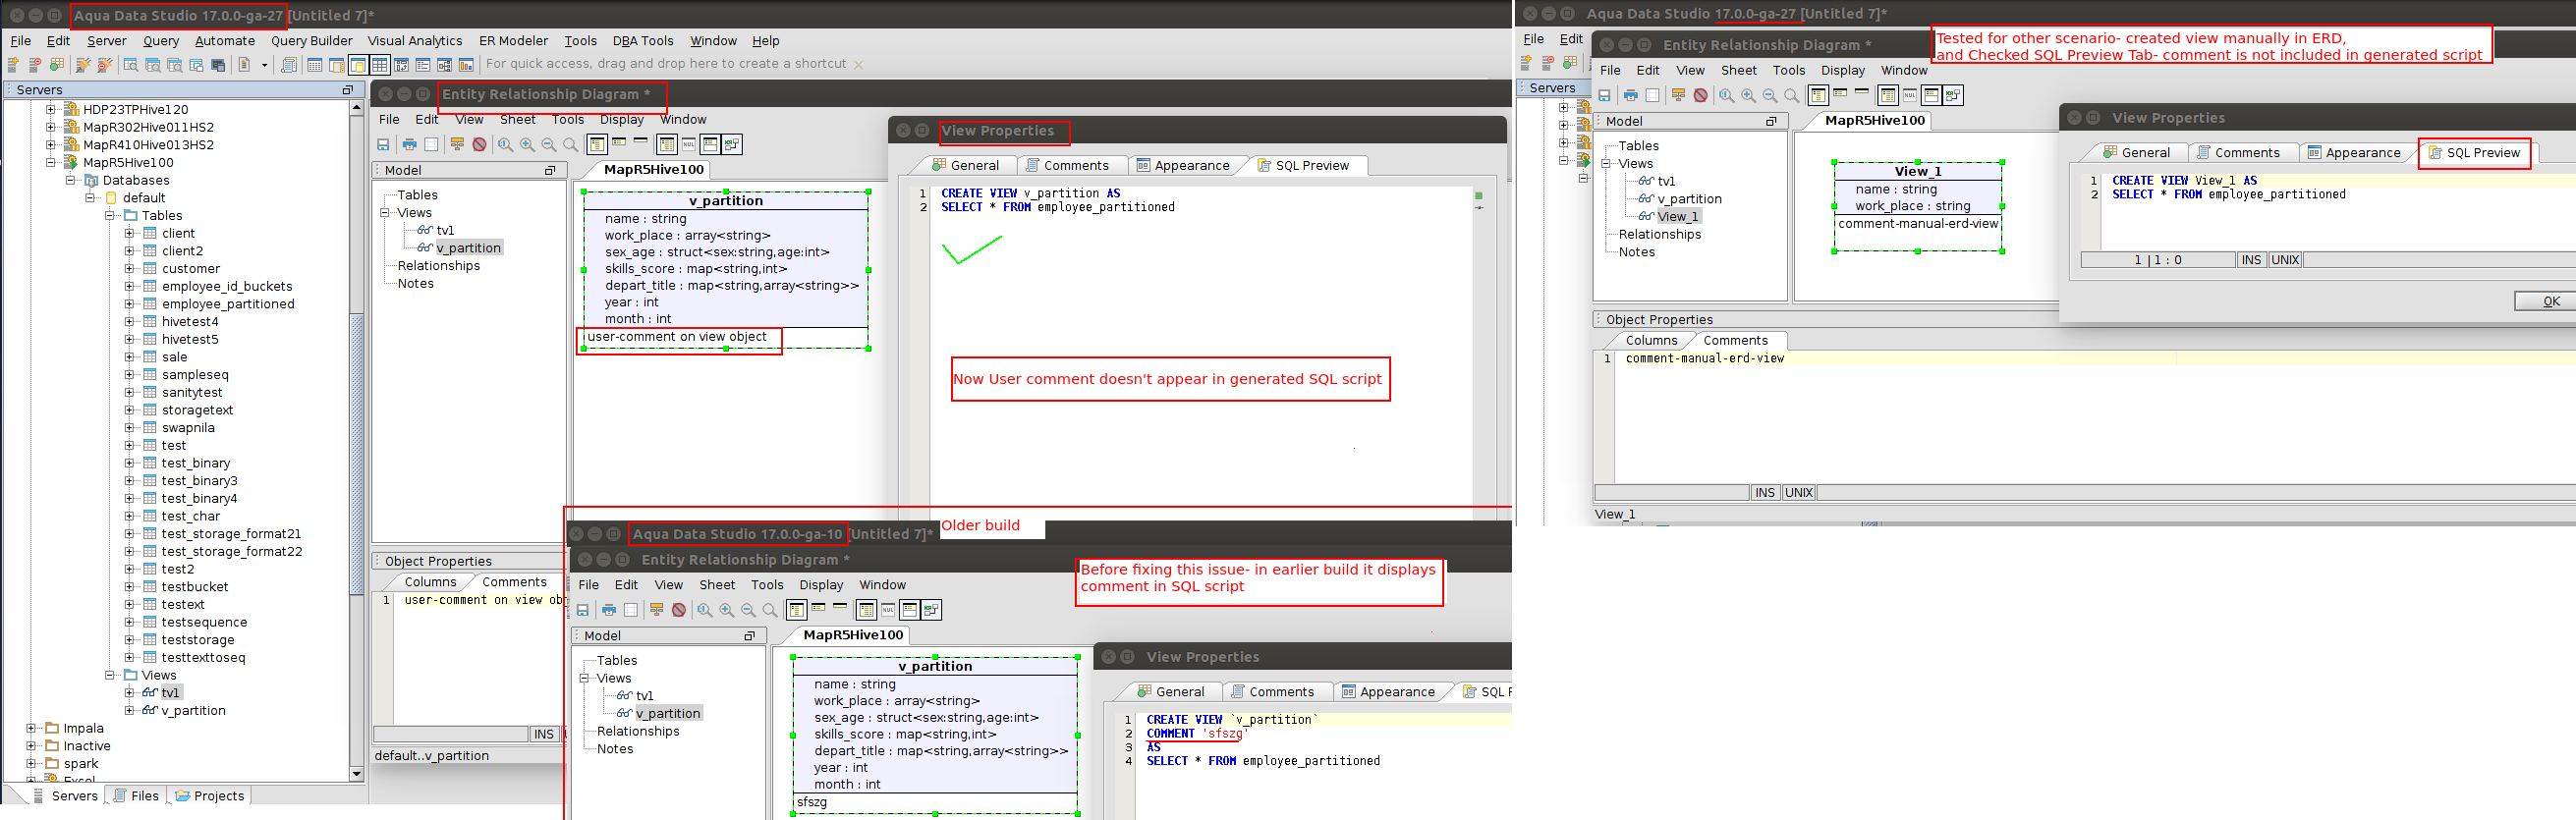Expand the MapR302Hive011HS2 server node

click(51, 127)
